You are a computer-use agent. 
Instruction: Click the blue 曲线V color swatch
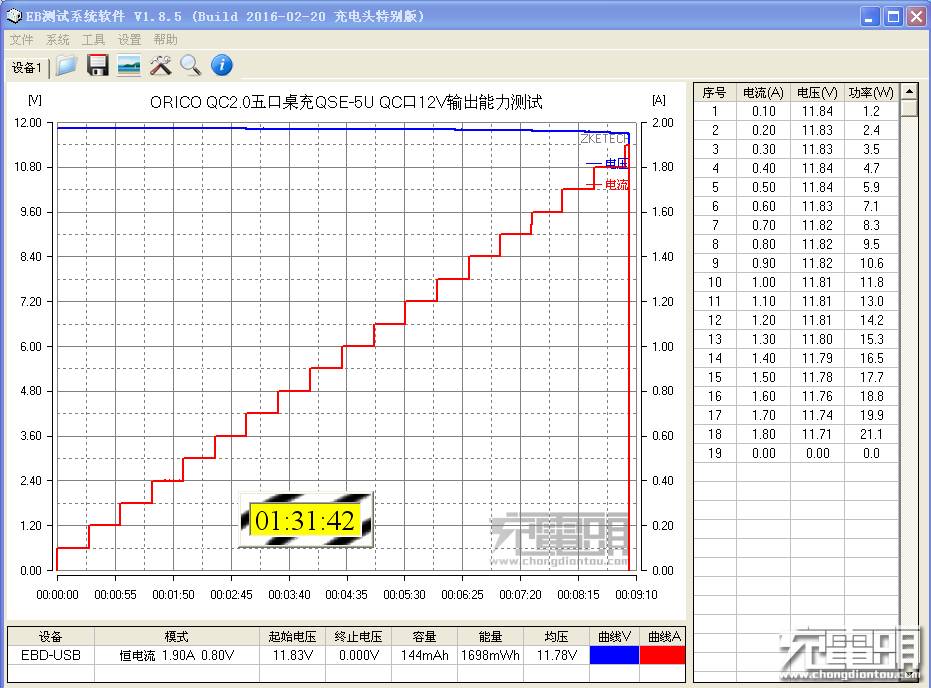615,655
